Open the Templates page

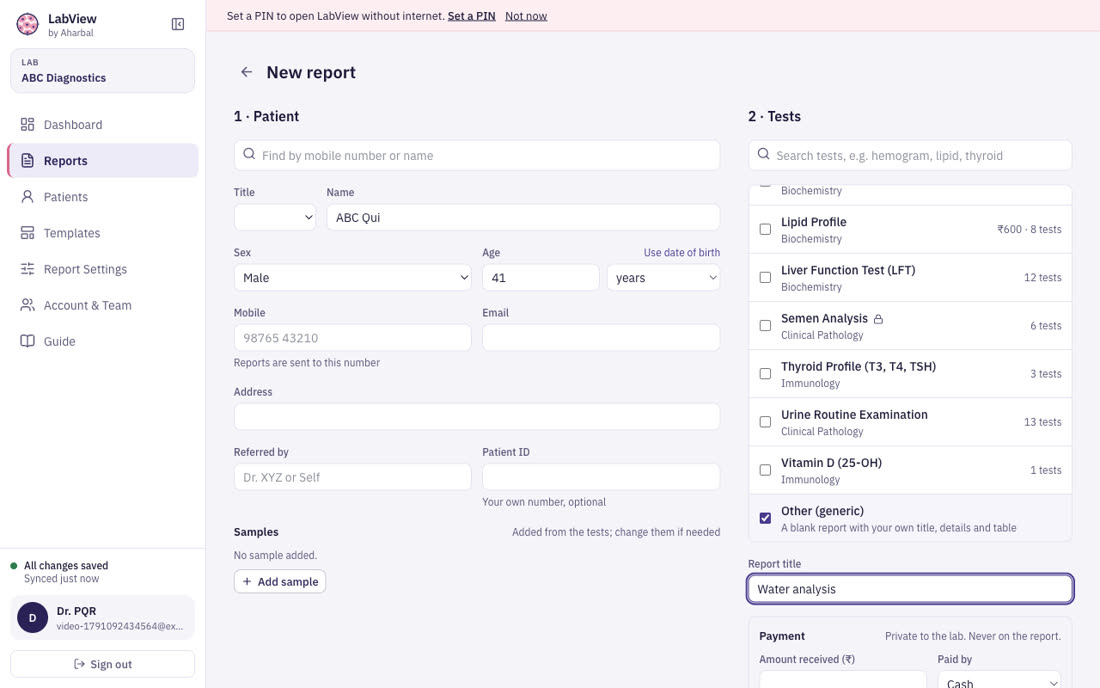[102, 233]
